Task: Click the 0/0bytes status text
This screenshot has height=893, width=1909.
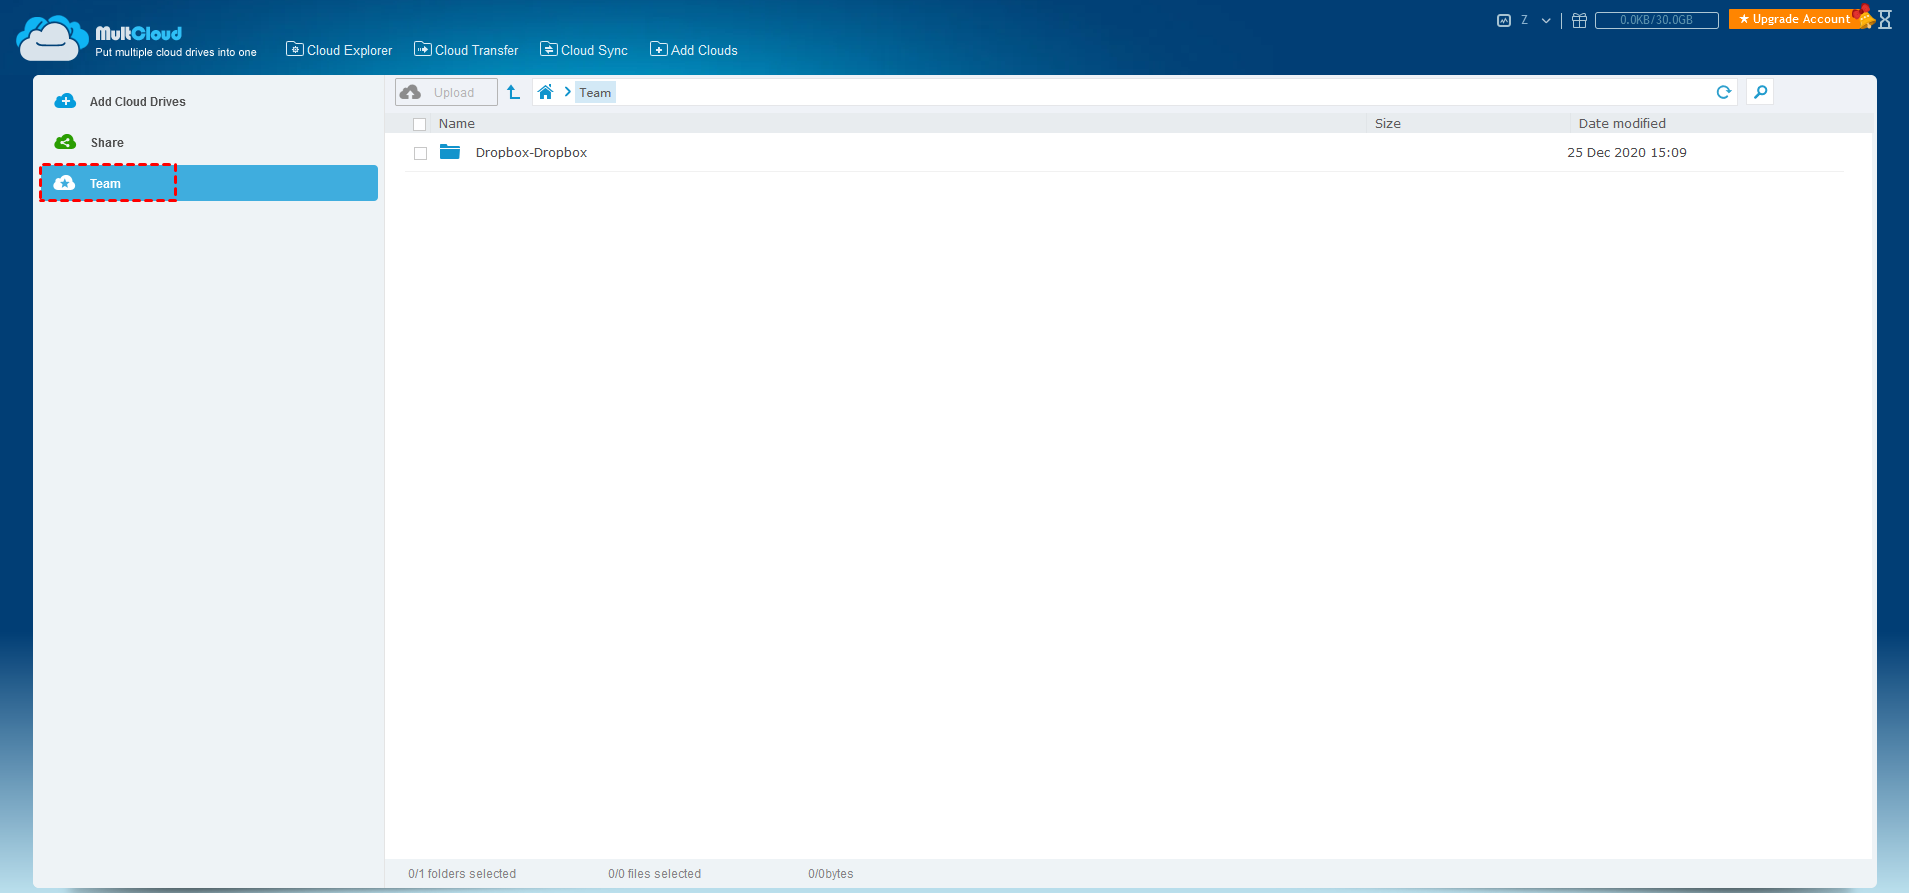Action: point(831,874)
